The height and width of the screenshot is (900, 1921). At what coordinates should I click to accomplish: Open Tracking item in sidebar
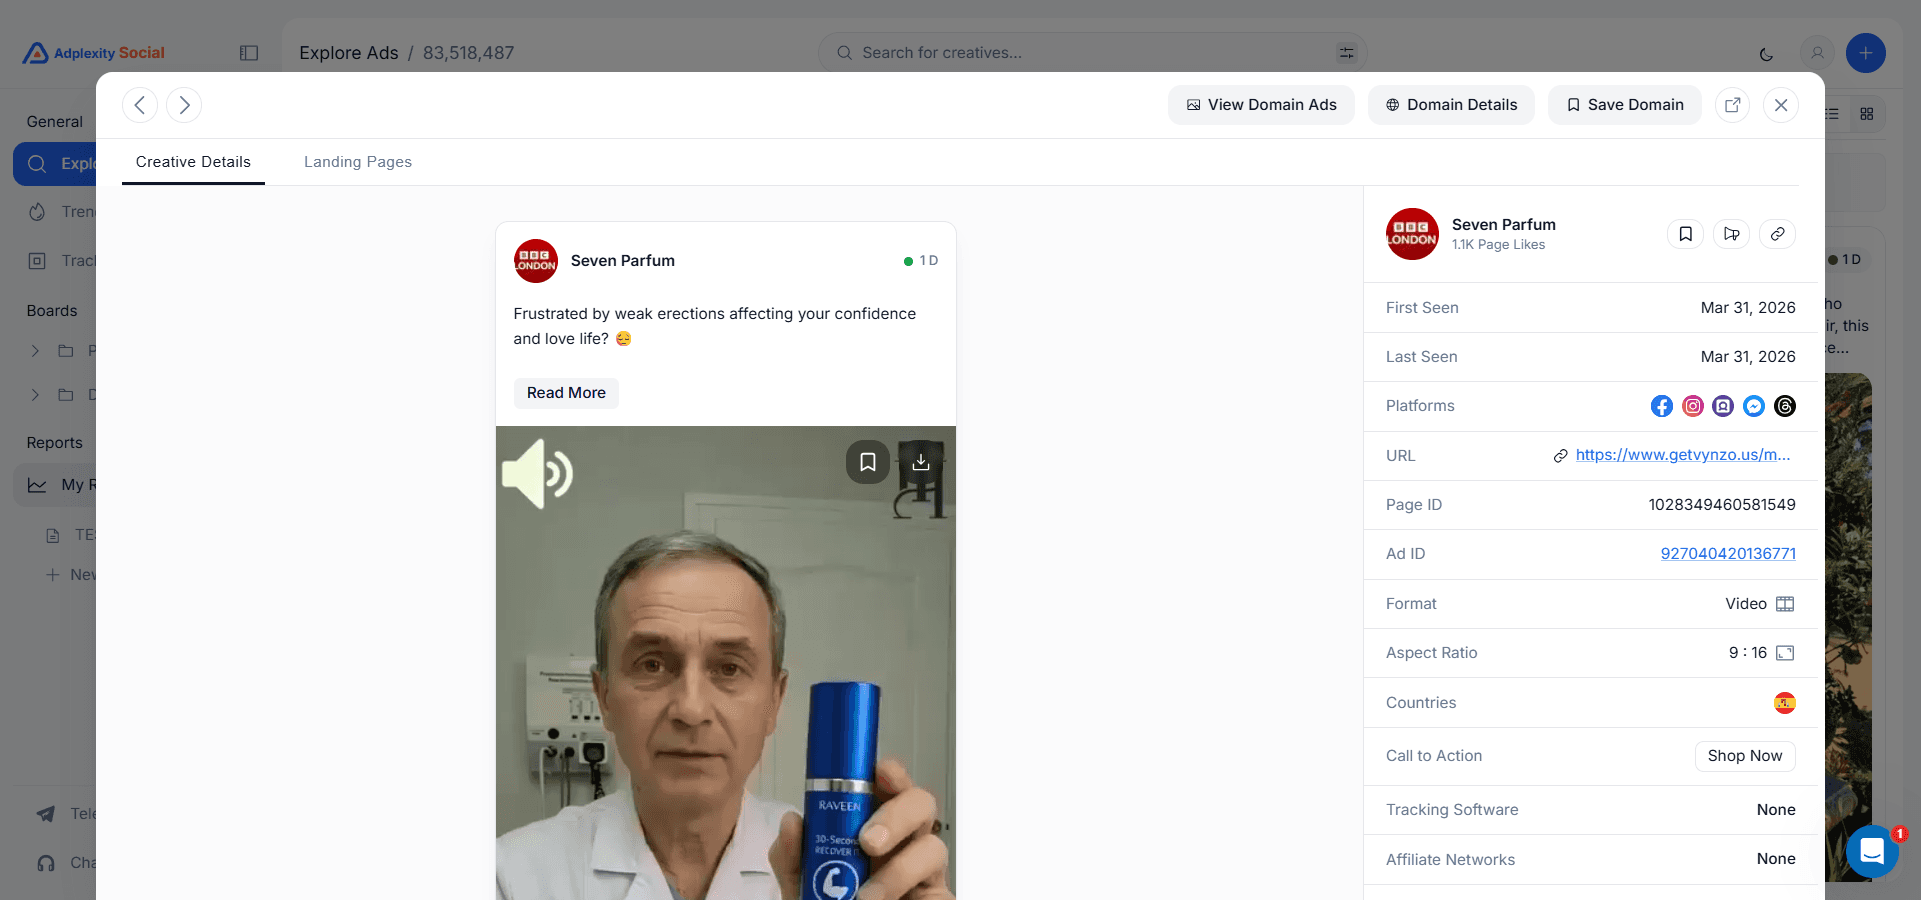(60, 261)
